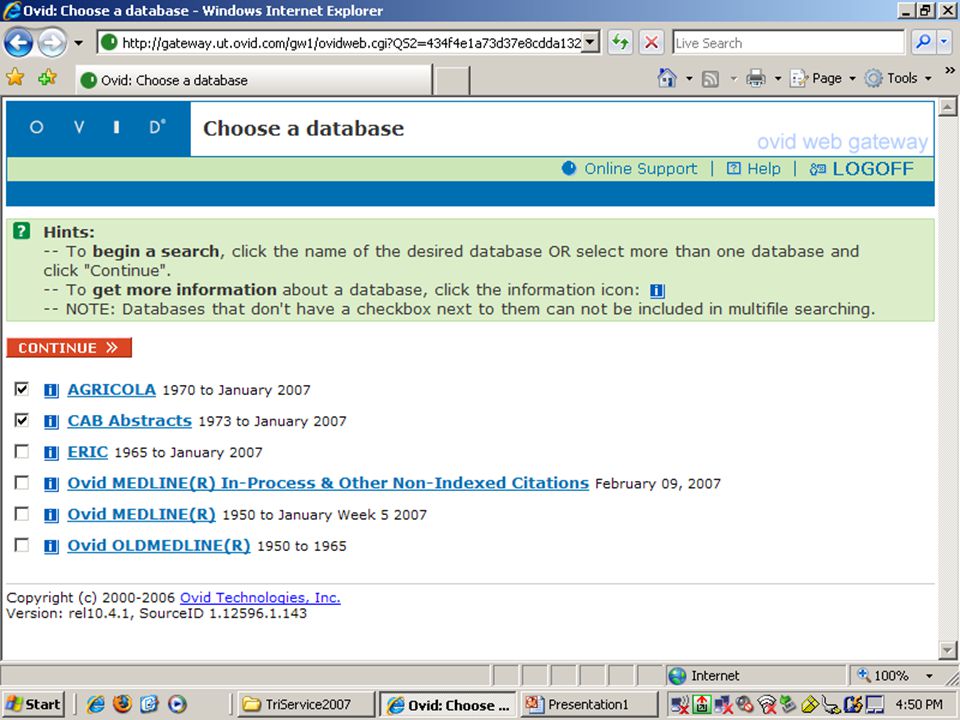This screenshot has width=960, height=720.
Task: Select the 'Ovid: Choose a database' tab
Action: pos(253,80)
